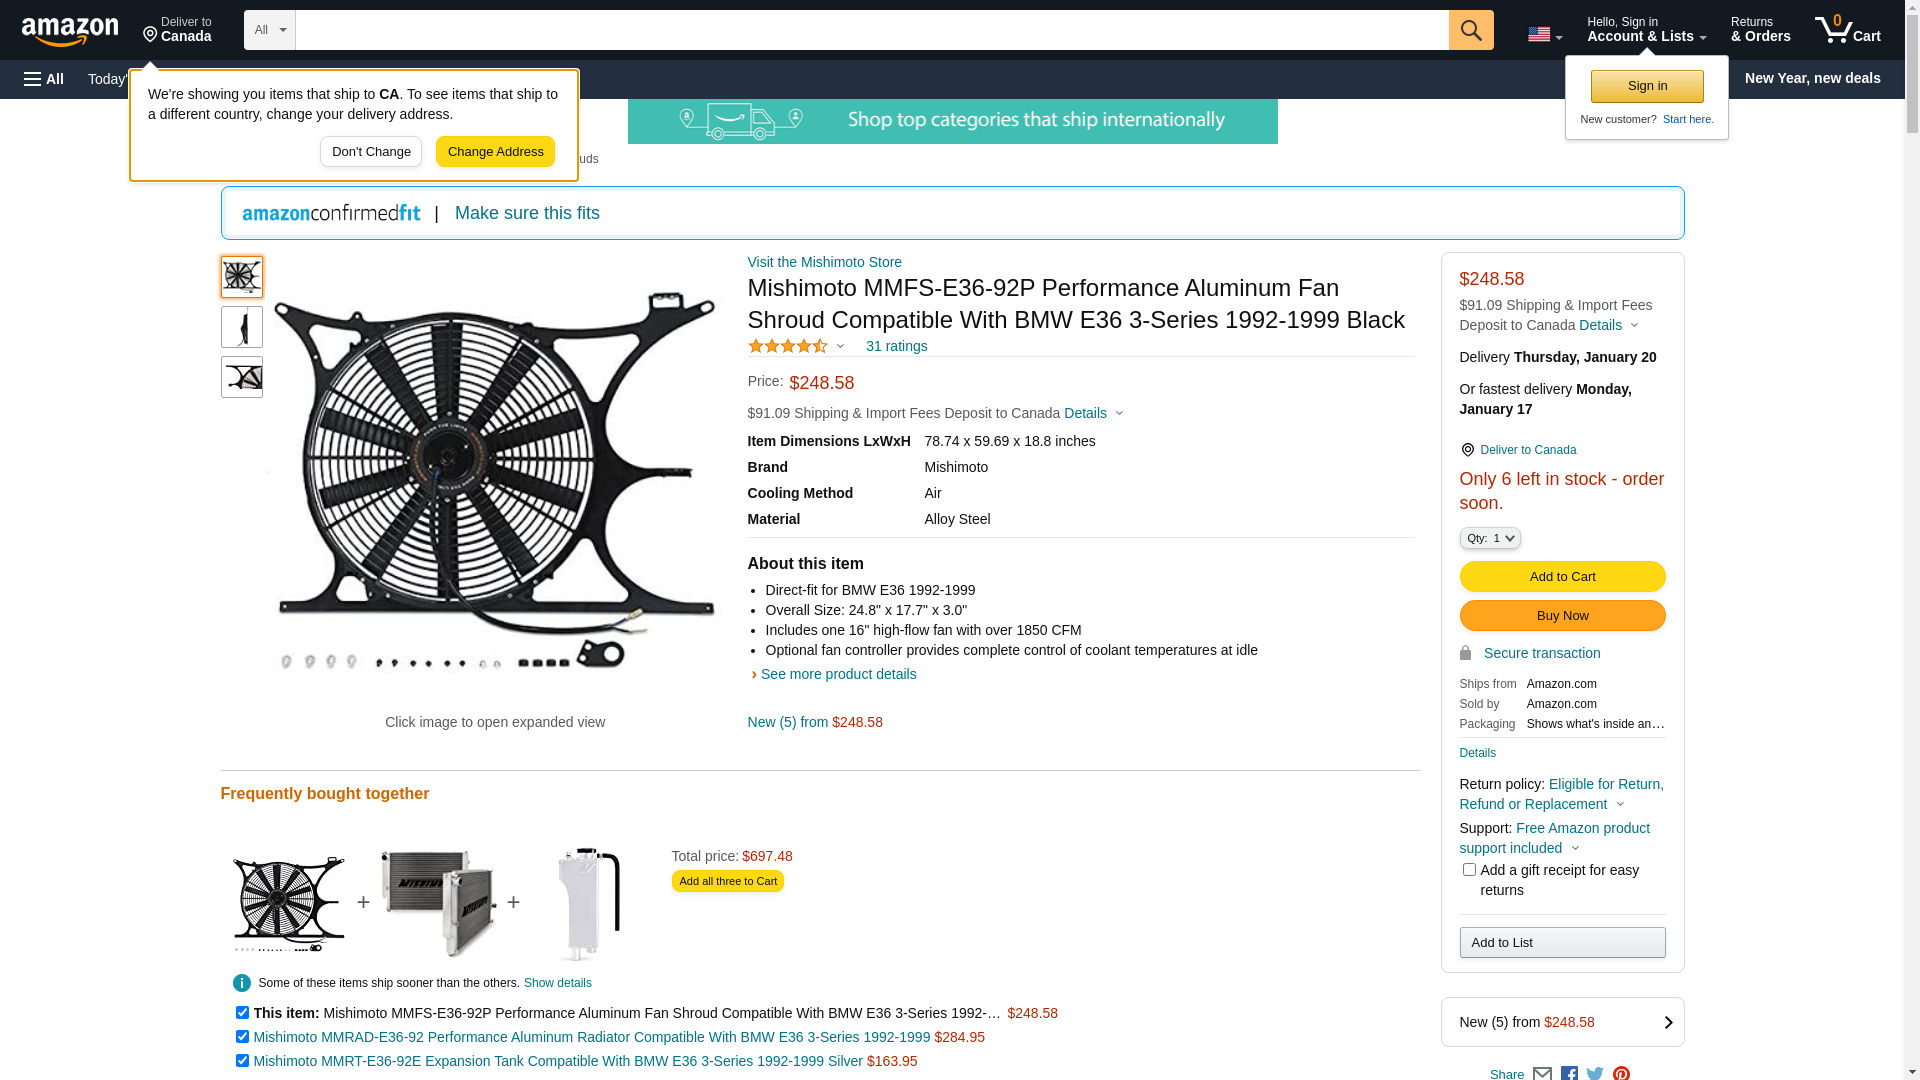This screenshot has height=1080, width=1920.
Task: Uncheck the expansion tank bundle item checkbox
Action: pos(242,1061)
